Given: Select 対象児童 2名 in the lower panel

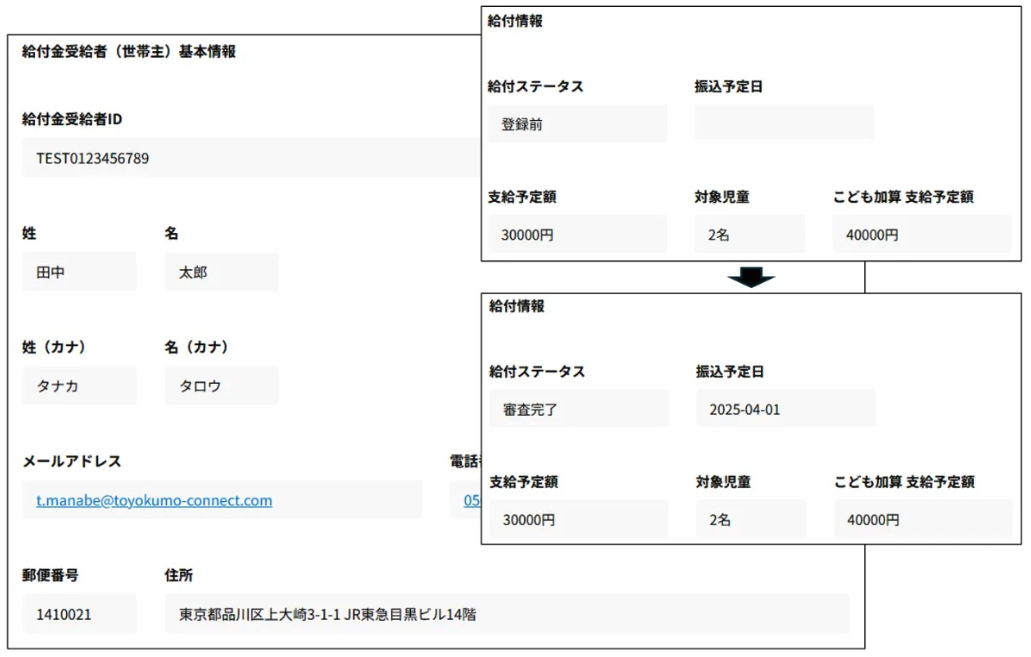Looking at the screenshot, I should coord(750,520).
